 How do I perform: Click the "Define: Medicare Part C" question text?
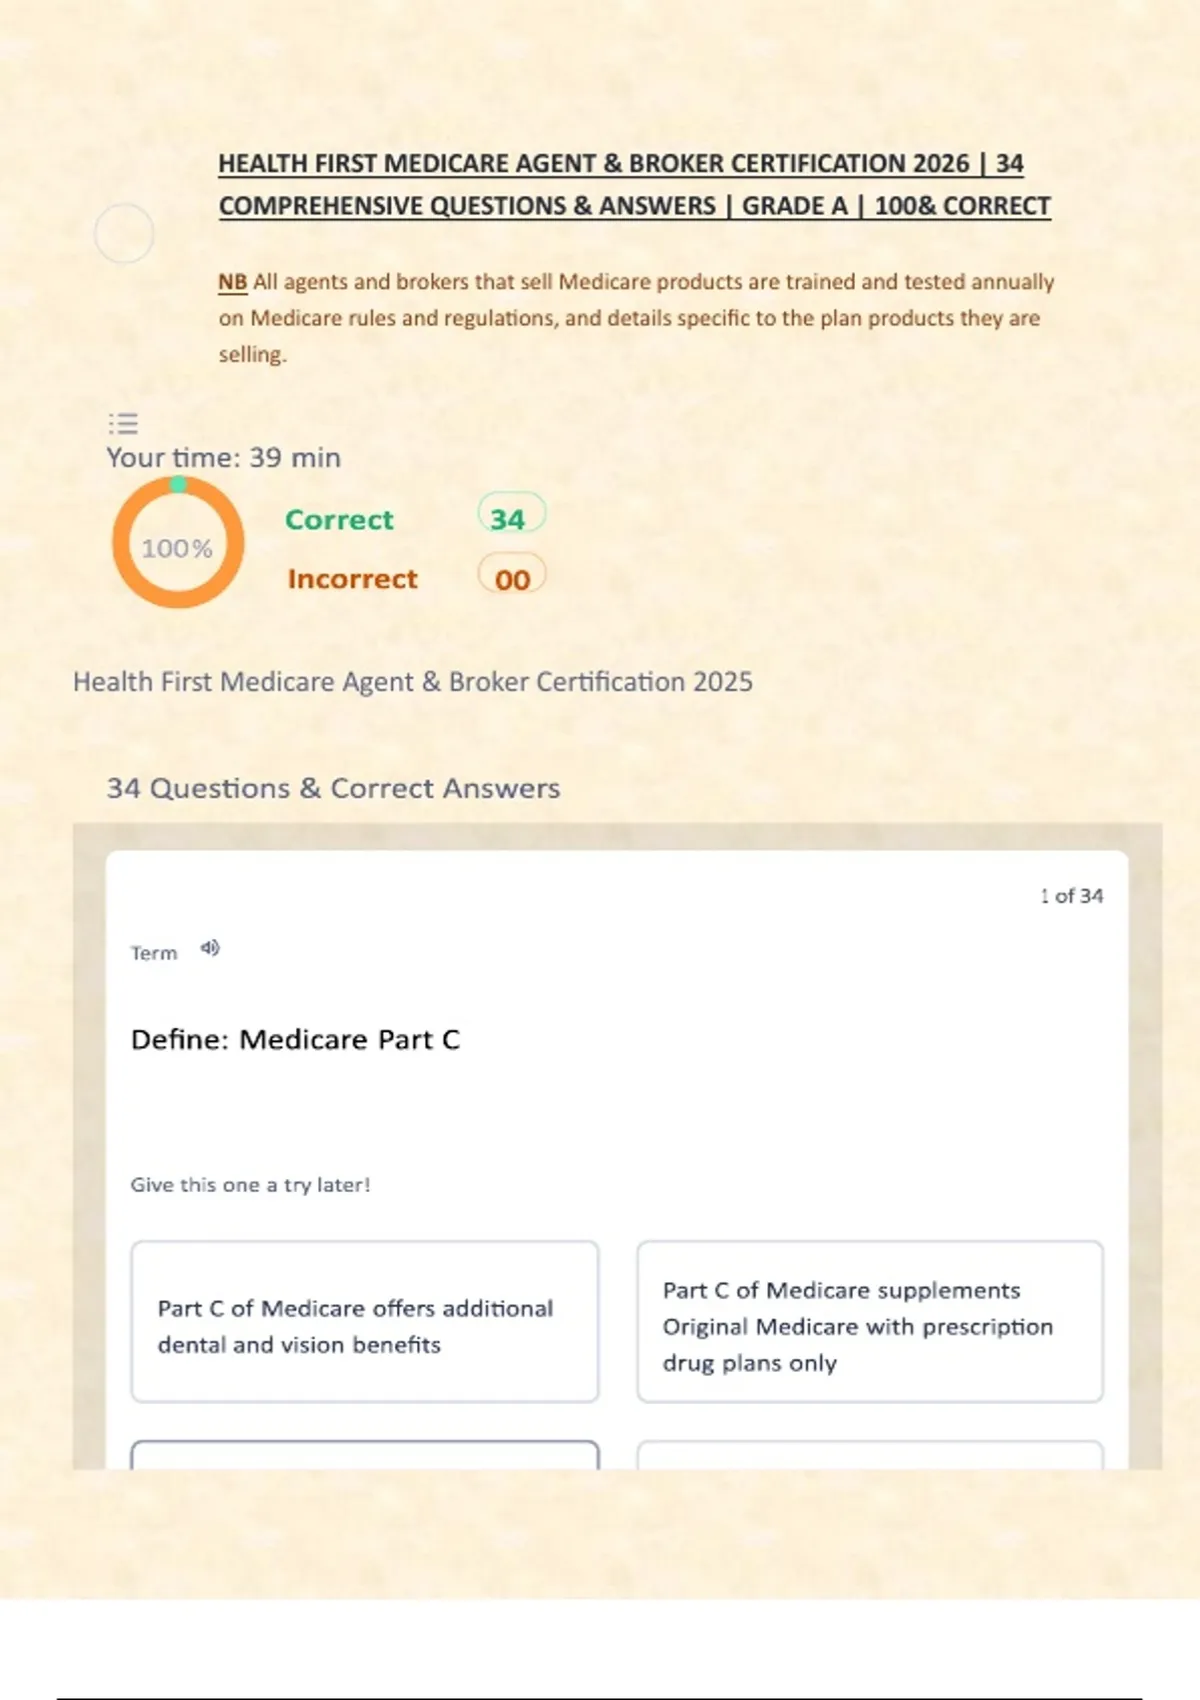coord(295,1040)
